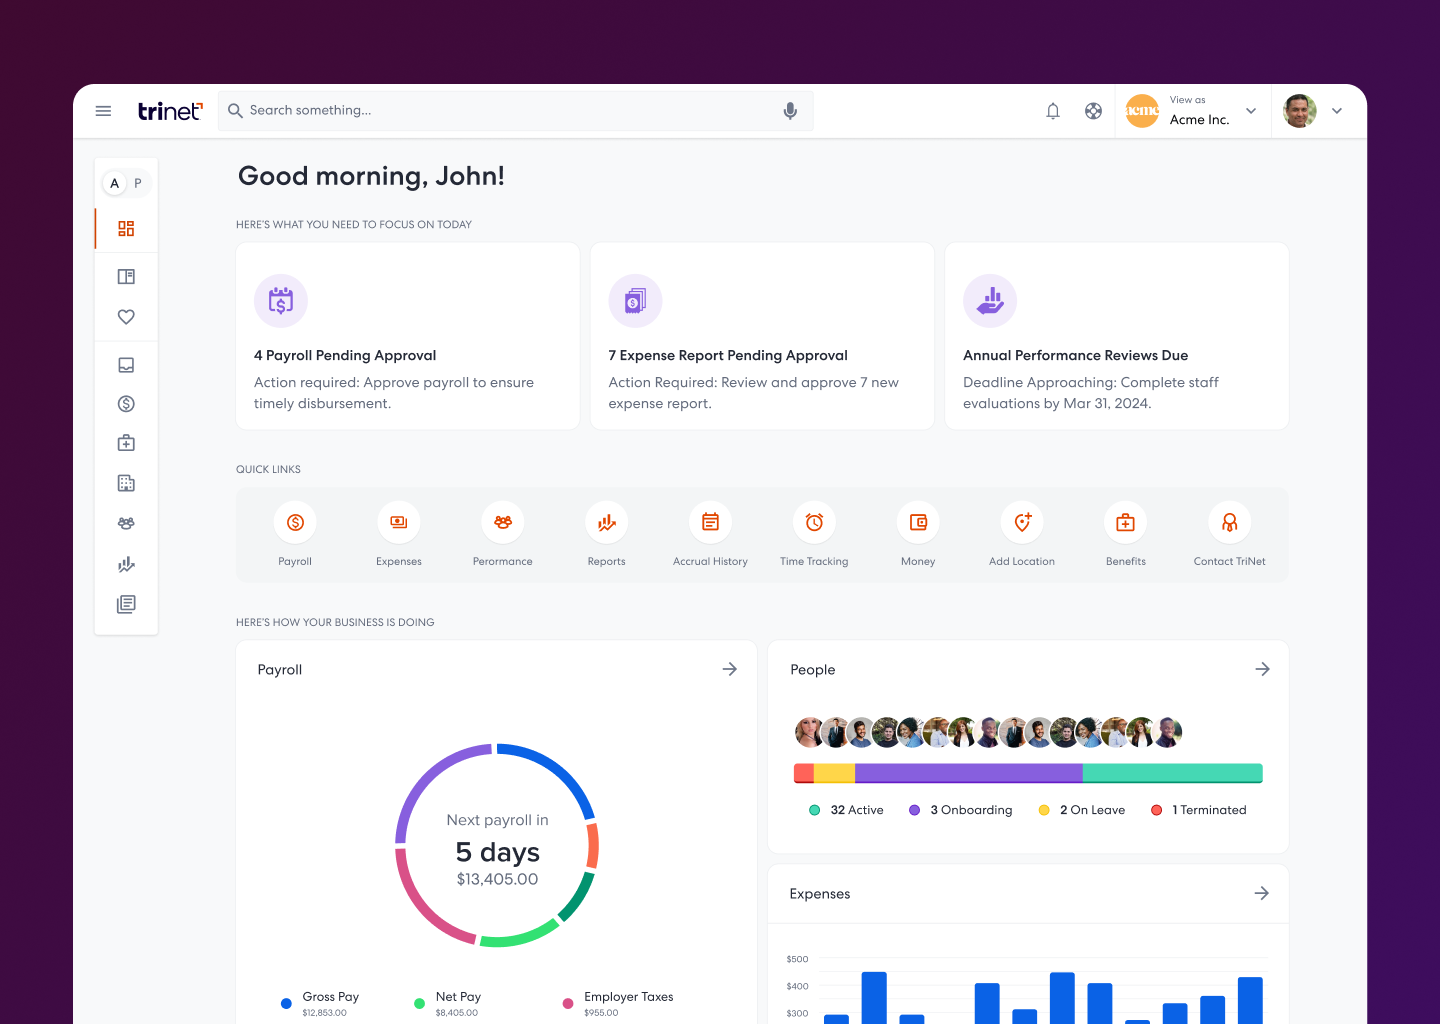
Task: Click the notifications bell icon
Action: pos(1053,111)
